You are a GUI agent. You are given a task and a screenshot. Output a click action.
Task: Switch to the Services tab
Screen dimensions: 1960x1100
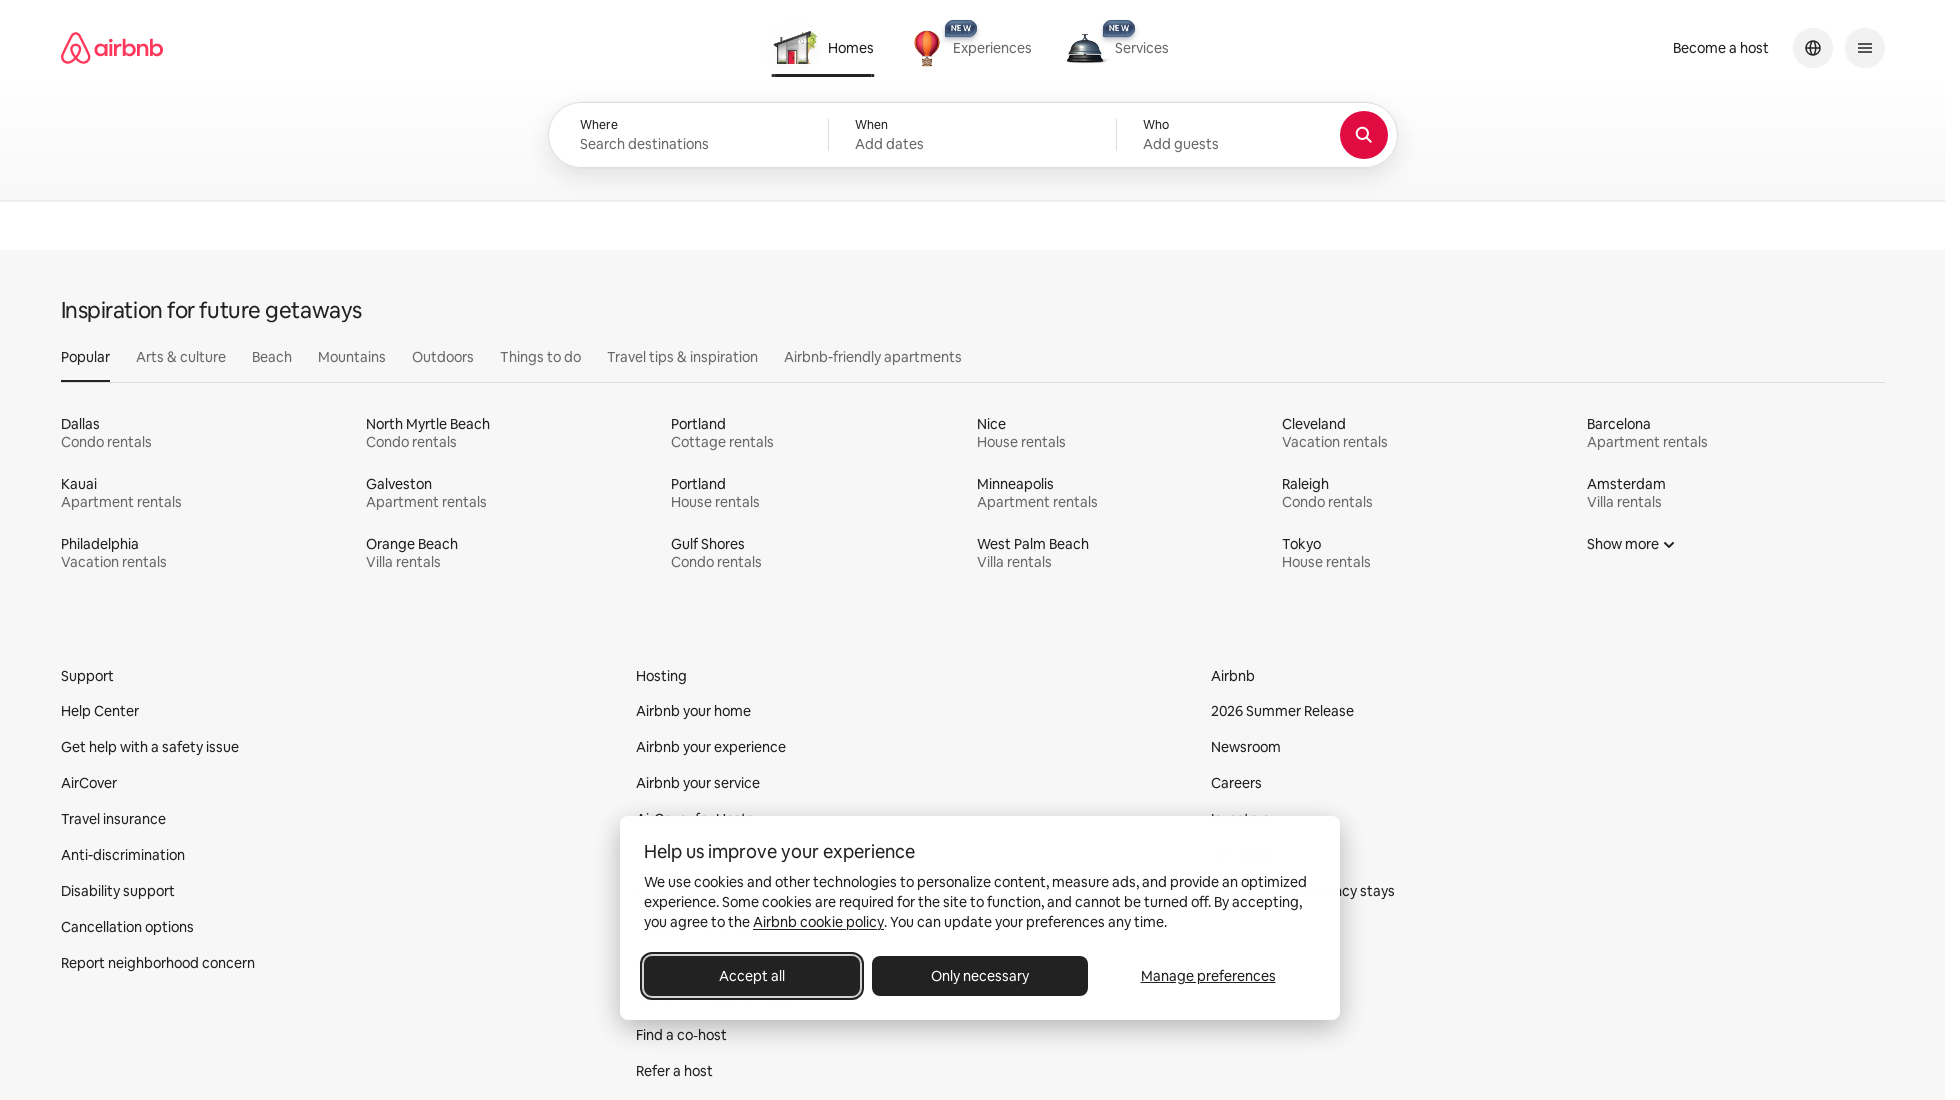pyautogui.click(x=1117, y=48)
